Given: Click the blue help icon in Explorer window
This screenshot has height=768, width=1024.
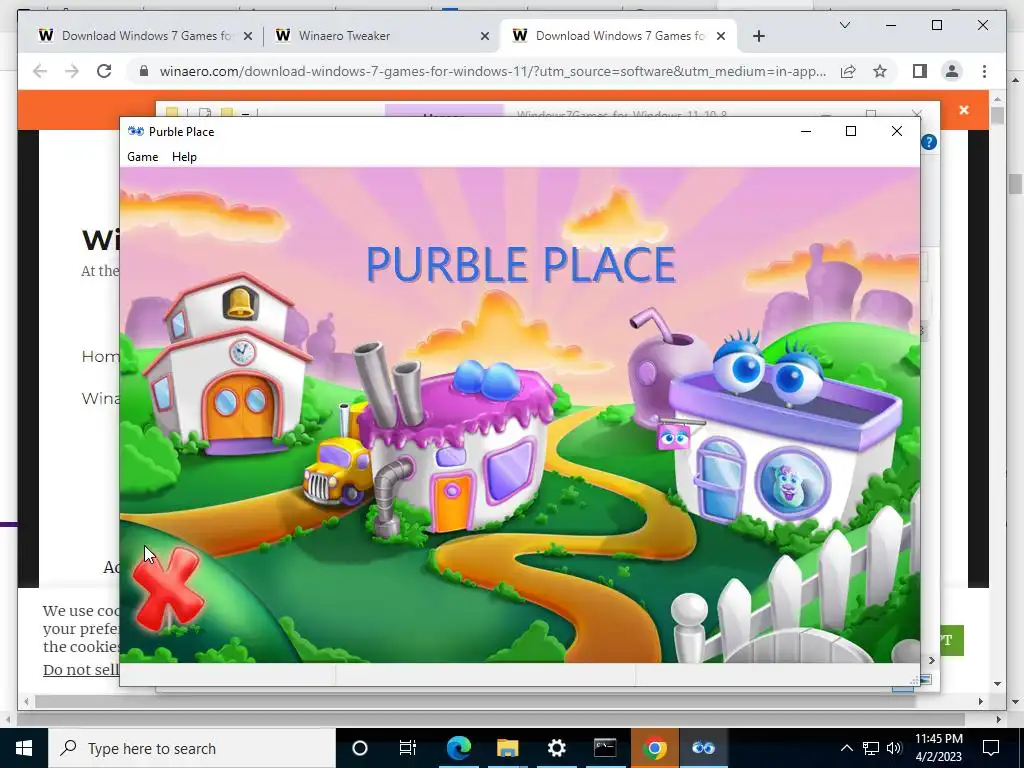Looking at the screenshot, I should [929, 142].
